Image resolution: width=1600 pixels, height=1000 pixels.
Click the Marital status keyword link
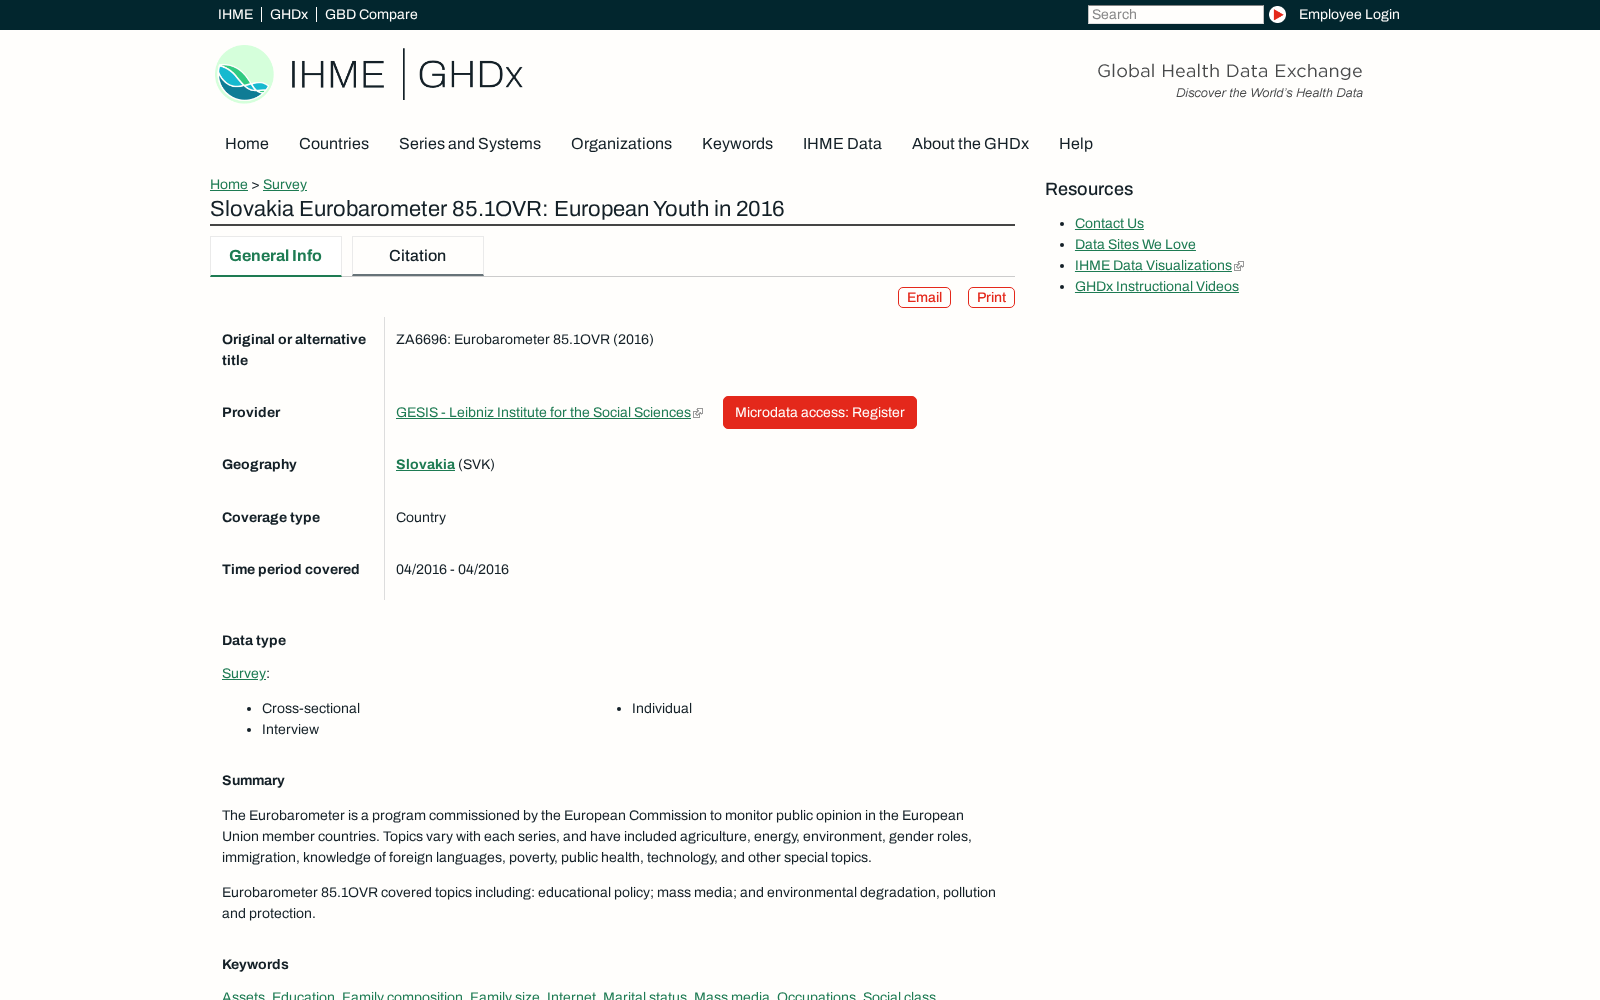tap(644, 995)
